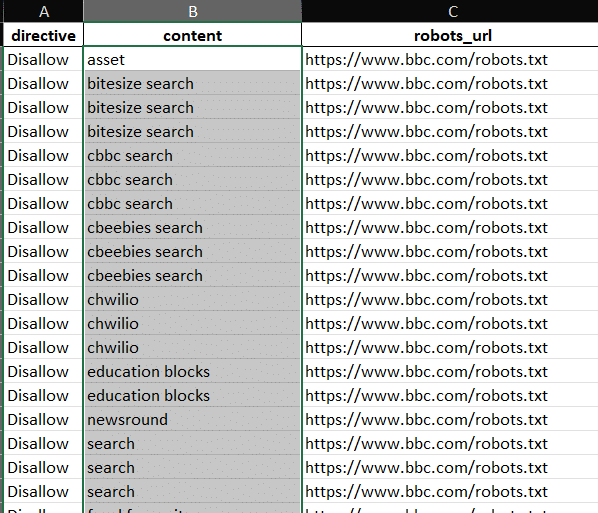Viewport: 598px width, 513px height.
Task: Select column B header
Action: [x=193, y=11]
